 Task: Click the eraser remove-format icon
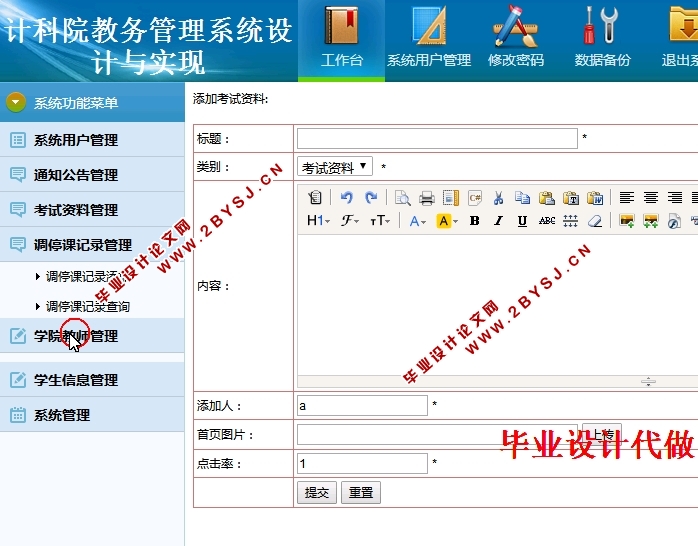click(595, 221)
